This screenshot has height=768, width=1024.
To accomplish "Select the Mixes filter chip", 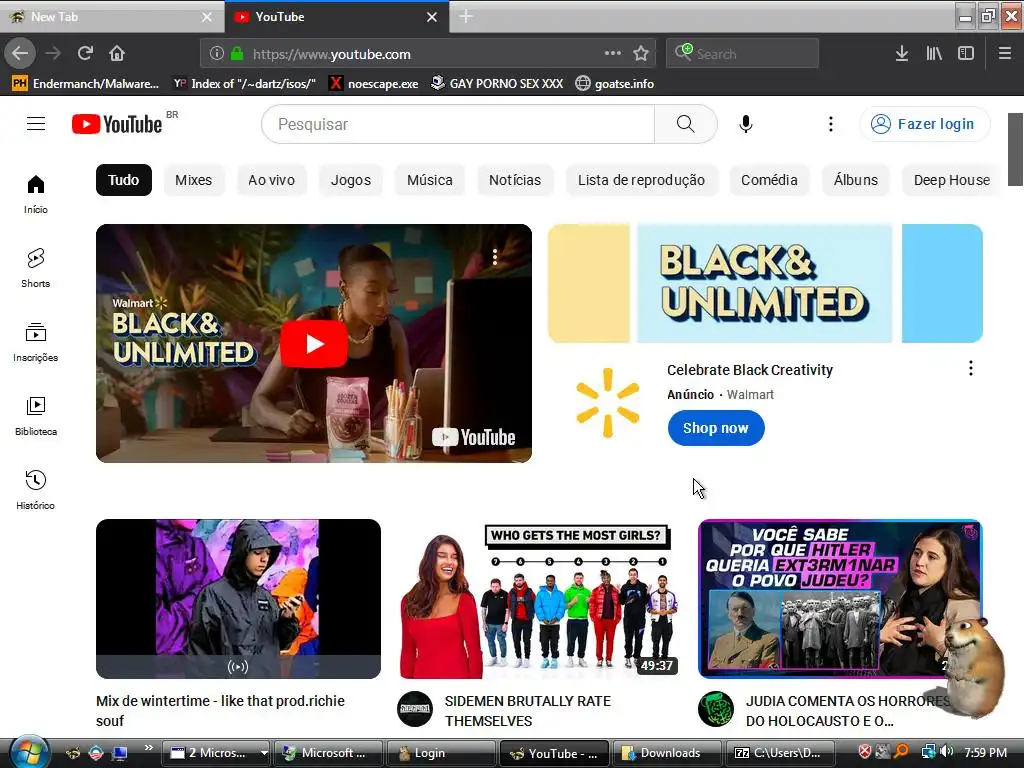I will pyautogui.click(x=193, y=180).
